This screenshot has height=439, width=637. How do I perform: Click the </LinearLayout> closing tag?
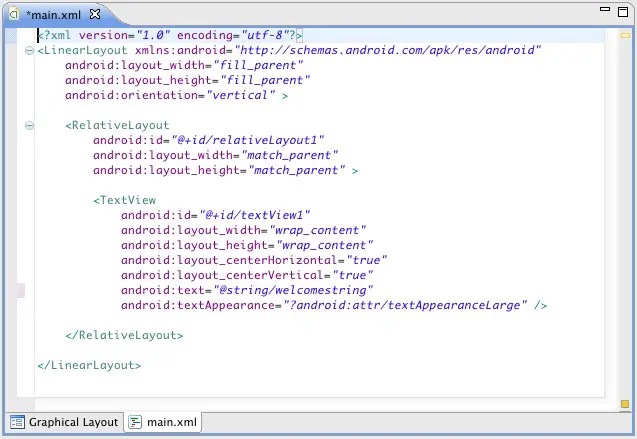89,365
